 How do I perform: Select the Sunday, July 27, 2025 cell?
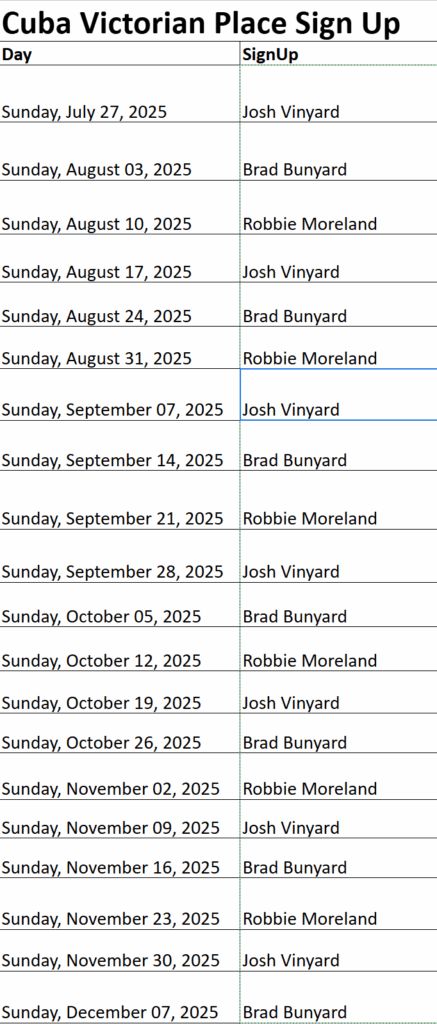(120, 94)
